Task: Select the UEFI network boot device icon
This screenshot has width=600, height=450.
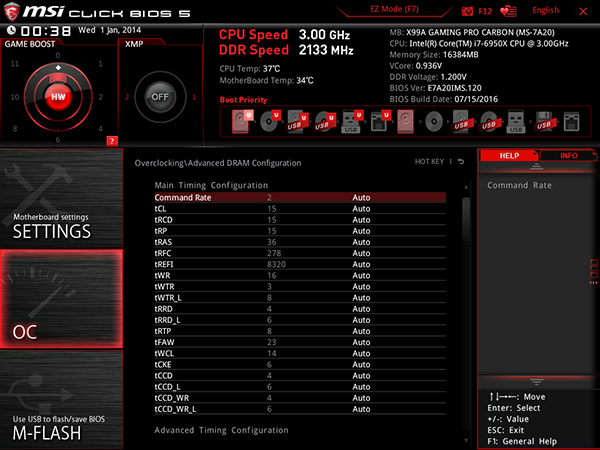Action: pos(380,122)
